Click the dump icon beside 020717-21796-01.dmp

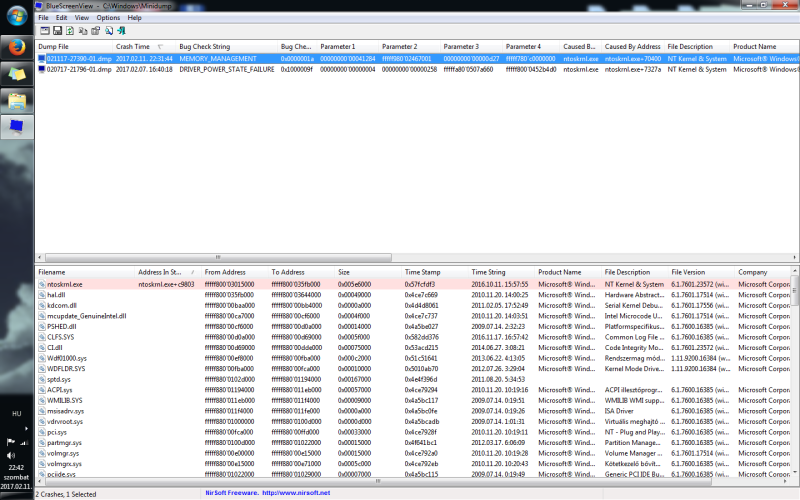coord(42,69)
